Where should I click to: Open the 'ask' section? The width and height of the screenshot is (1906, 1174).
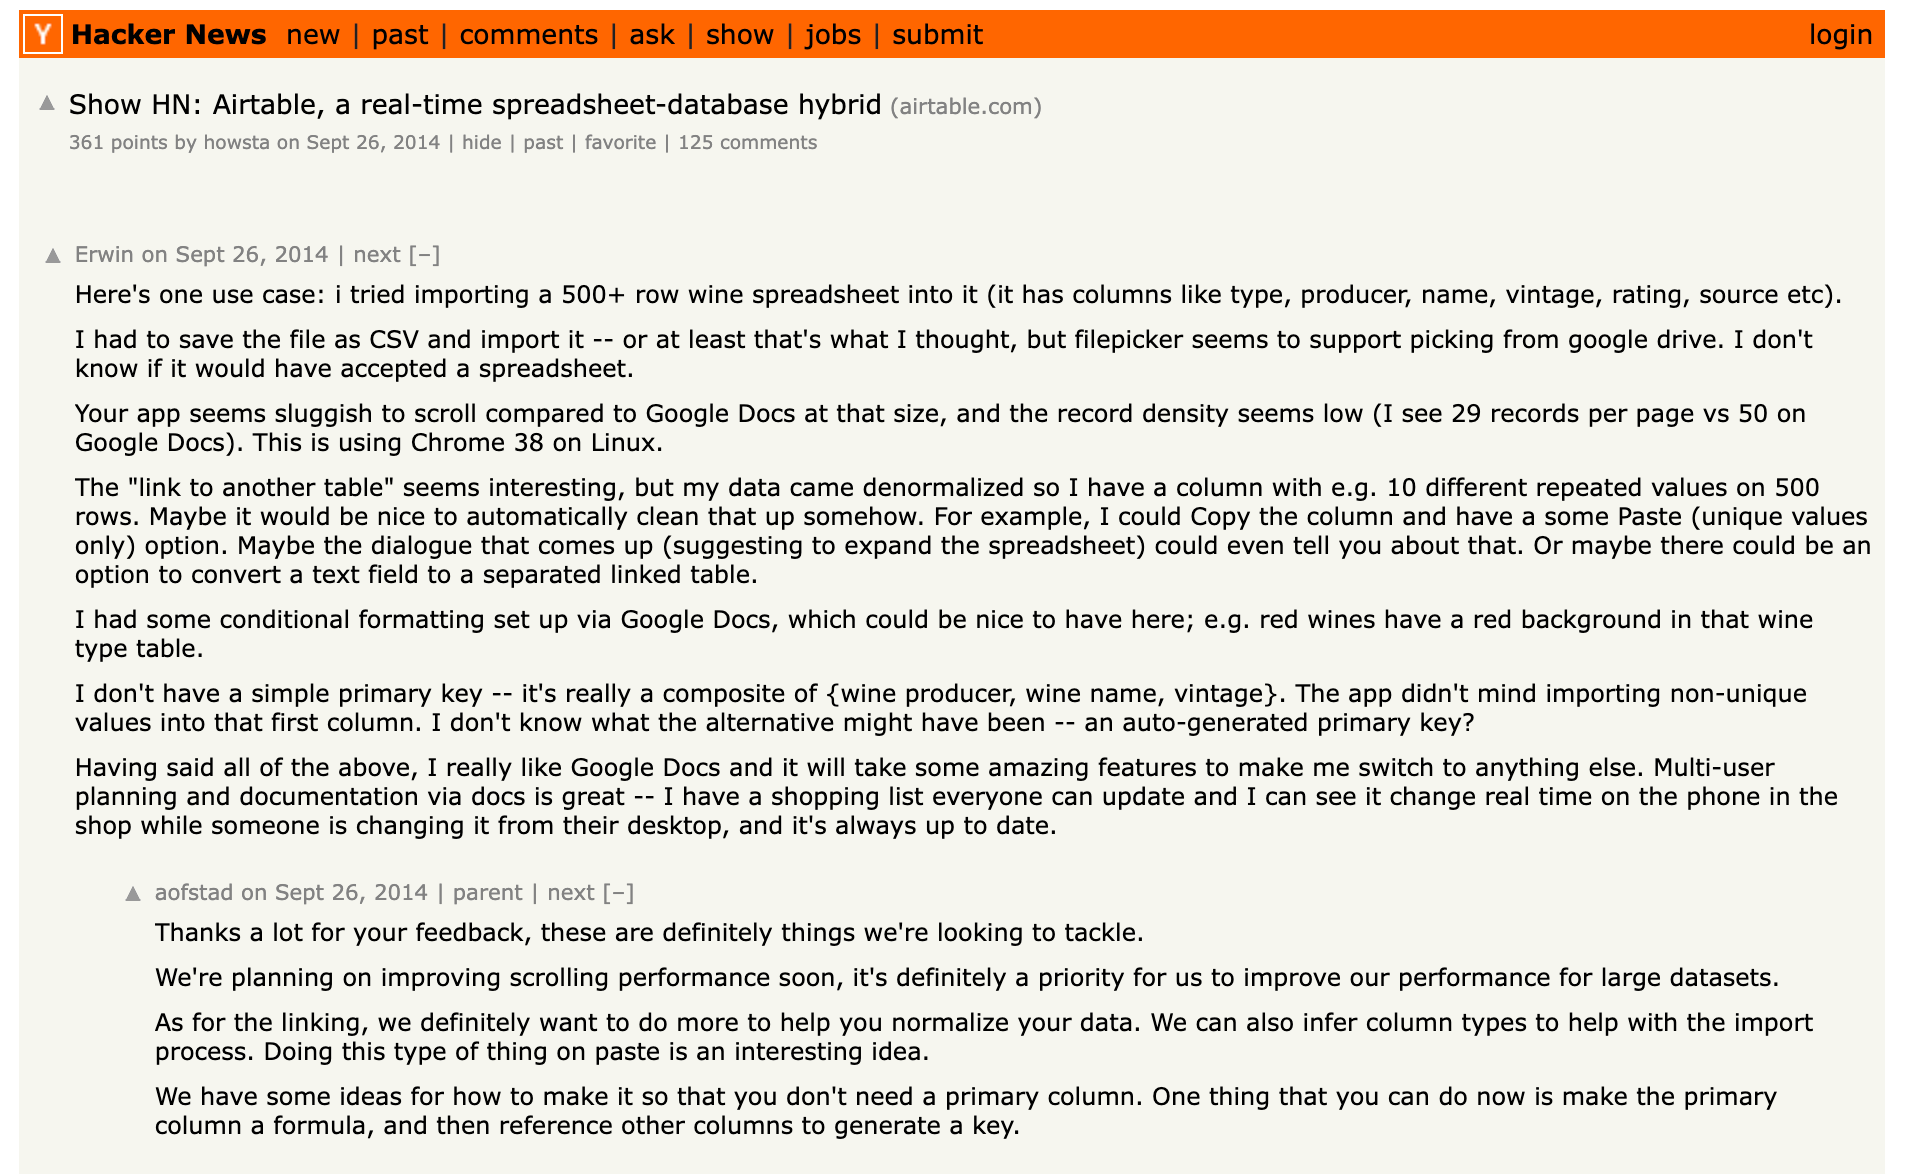point(651,35)
